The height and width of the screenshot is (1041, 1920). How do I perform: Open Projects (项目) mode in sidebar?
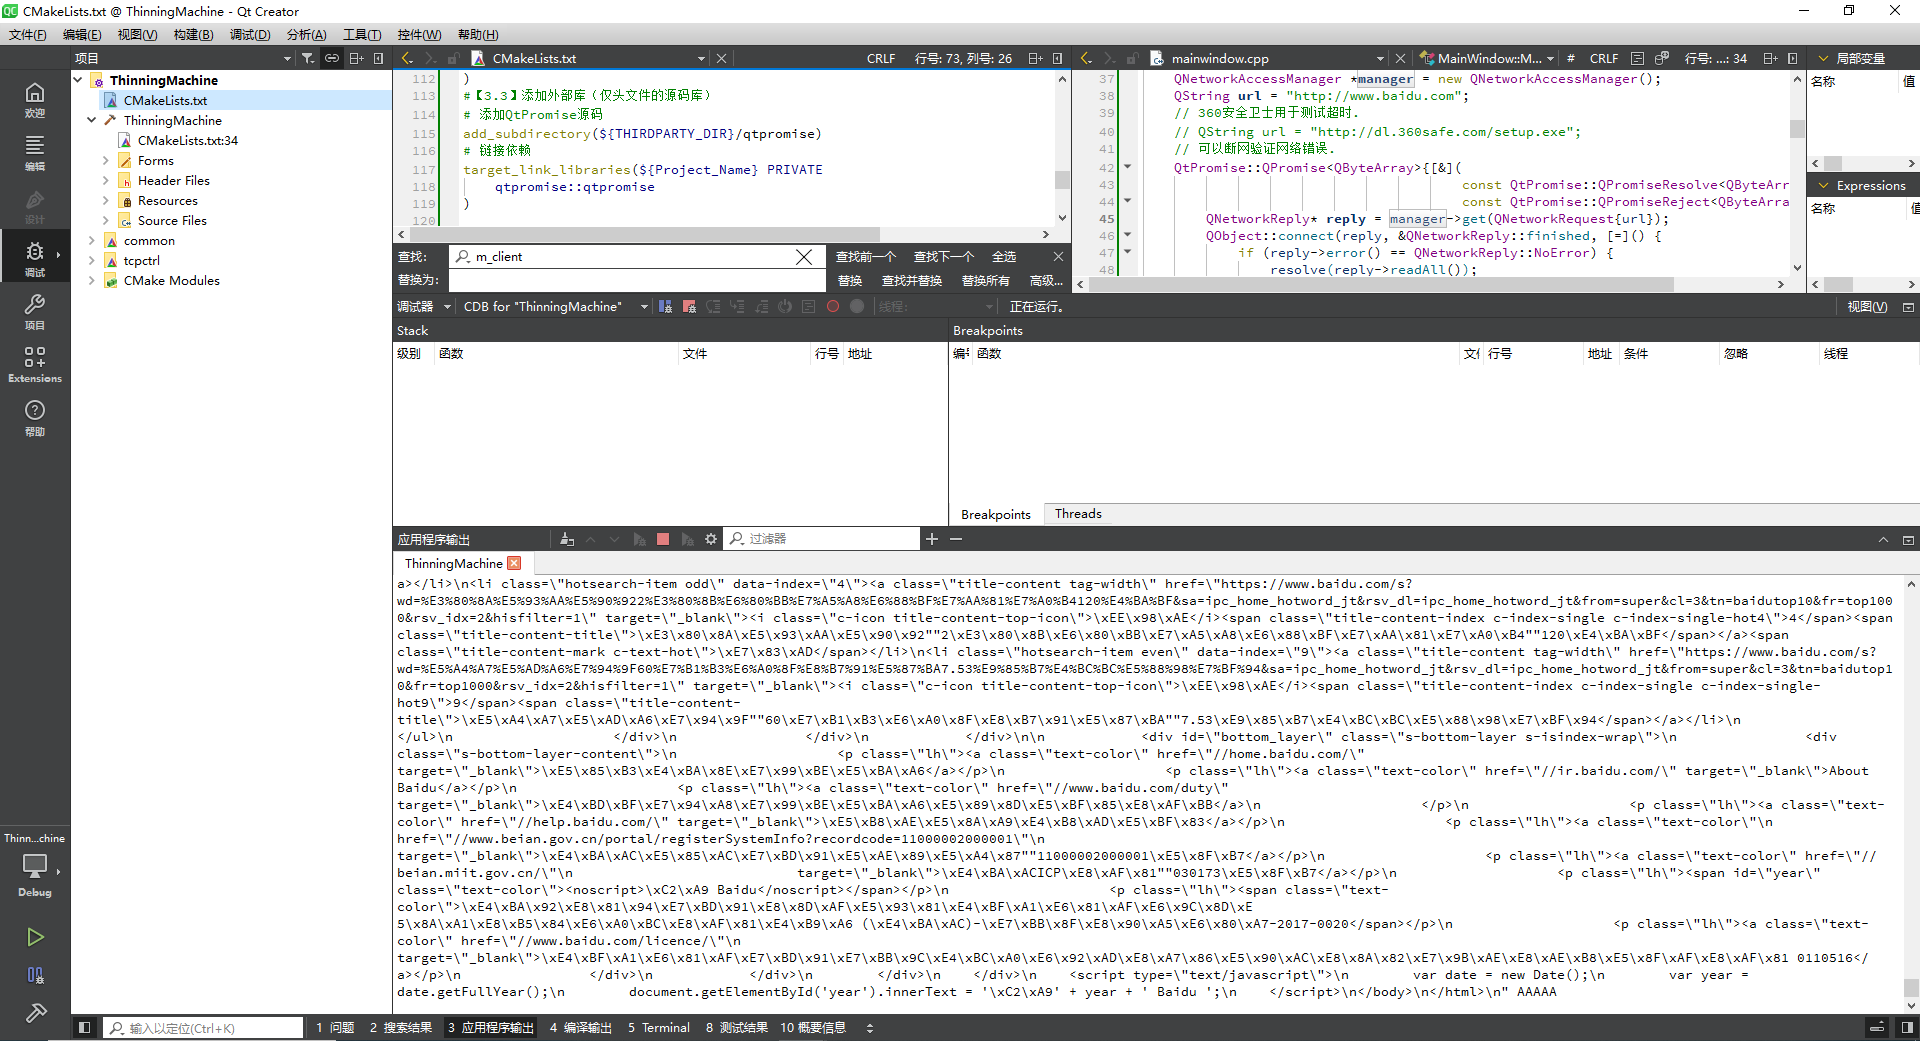pyautogui.click(x=35, y=311)
